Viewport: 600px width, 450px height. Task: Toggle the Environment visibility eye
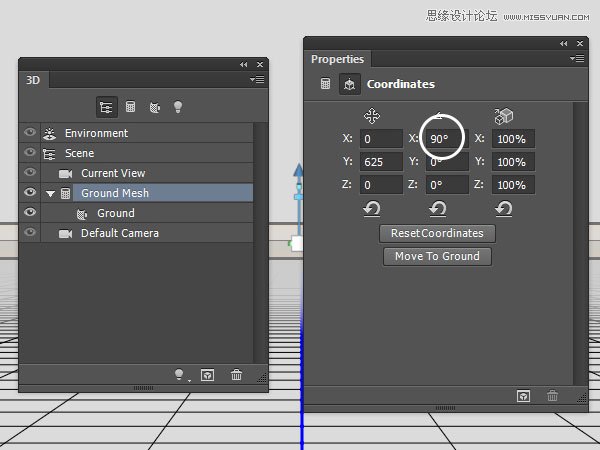pos(30,133)
